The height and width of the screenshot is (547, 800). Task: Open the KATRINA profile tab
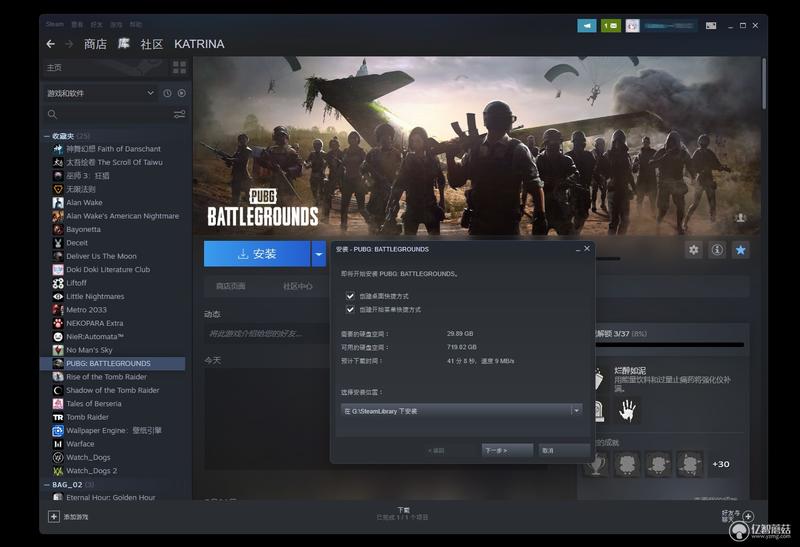pos(199,44)
